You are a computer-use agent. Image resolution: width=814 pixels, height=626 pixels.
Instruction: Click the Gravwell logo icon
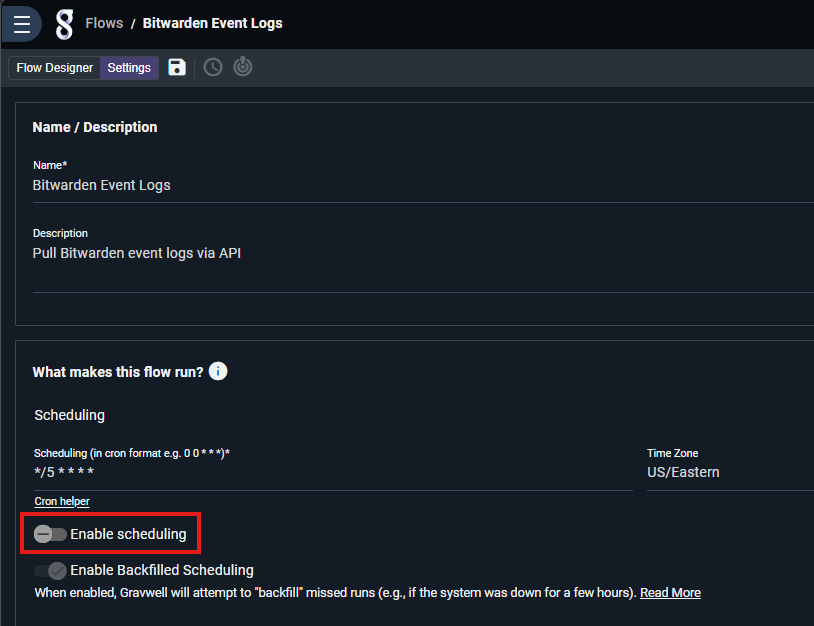(64, 24)
